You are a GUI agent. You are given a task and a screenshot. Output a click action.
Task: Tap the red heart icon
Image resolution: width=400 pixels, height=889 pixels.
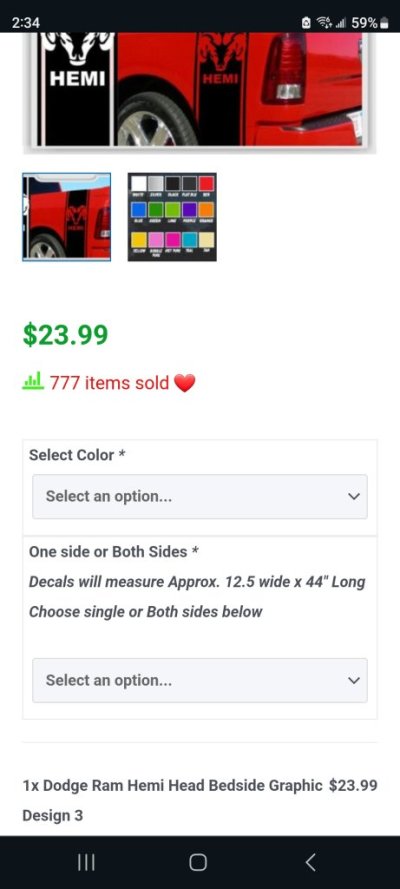click(184, 384)
